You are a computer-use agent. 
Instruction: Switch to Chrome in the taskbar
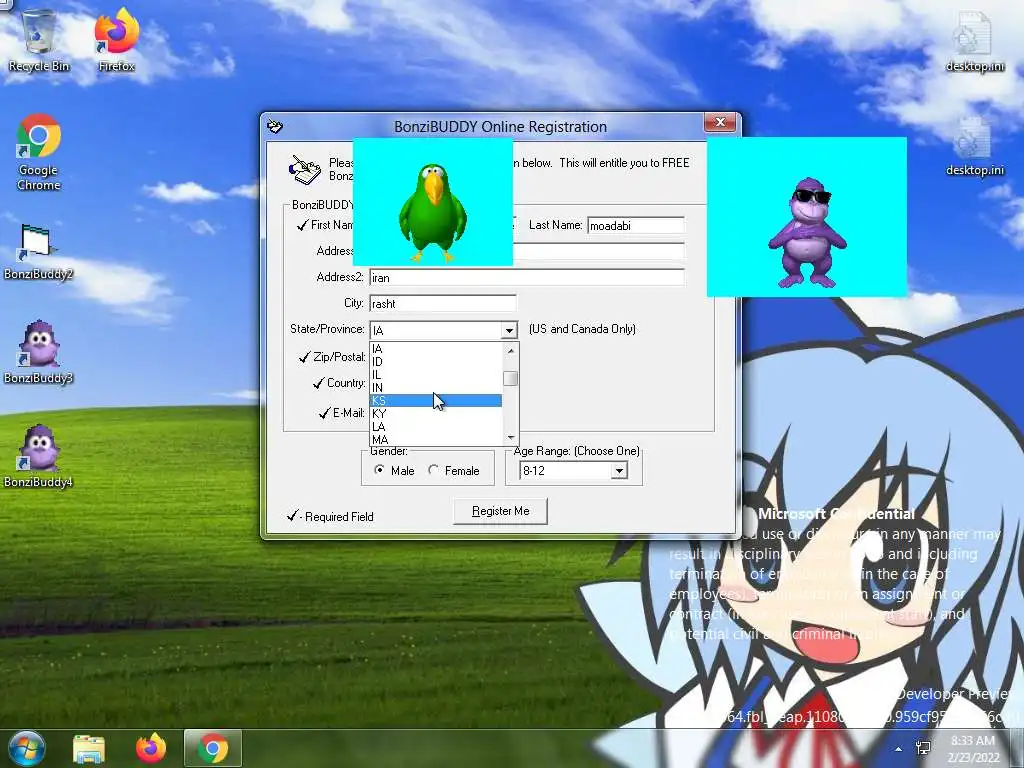click(213, 748)
